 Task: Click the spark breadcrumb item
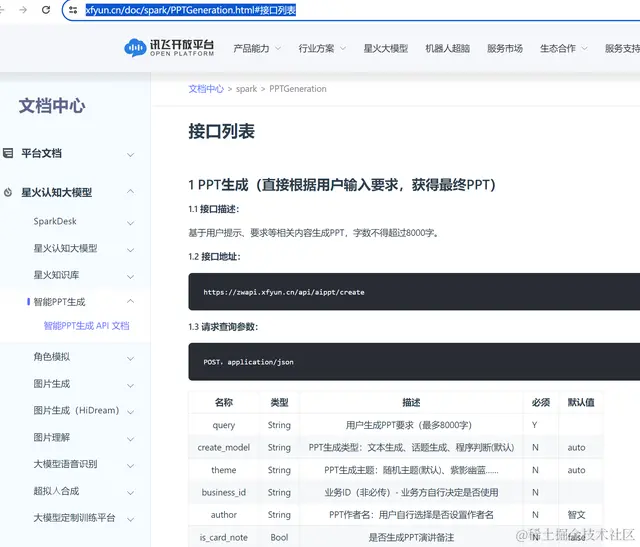247,89
